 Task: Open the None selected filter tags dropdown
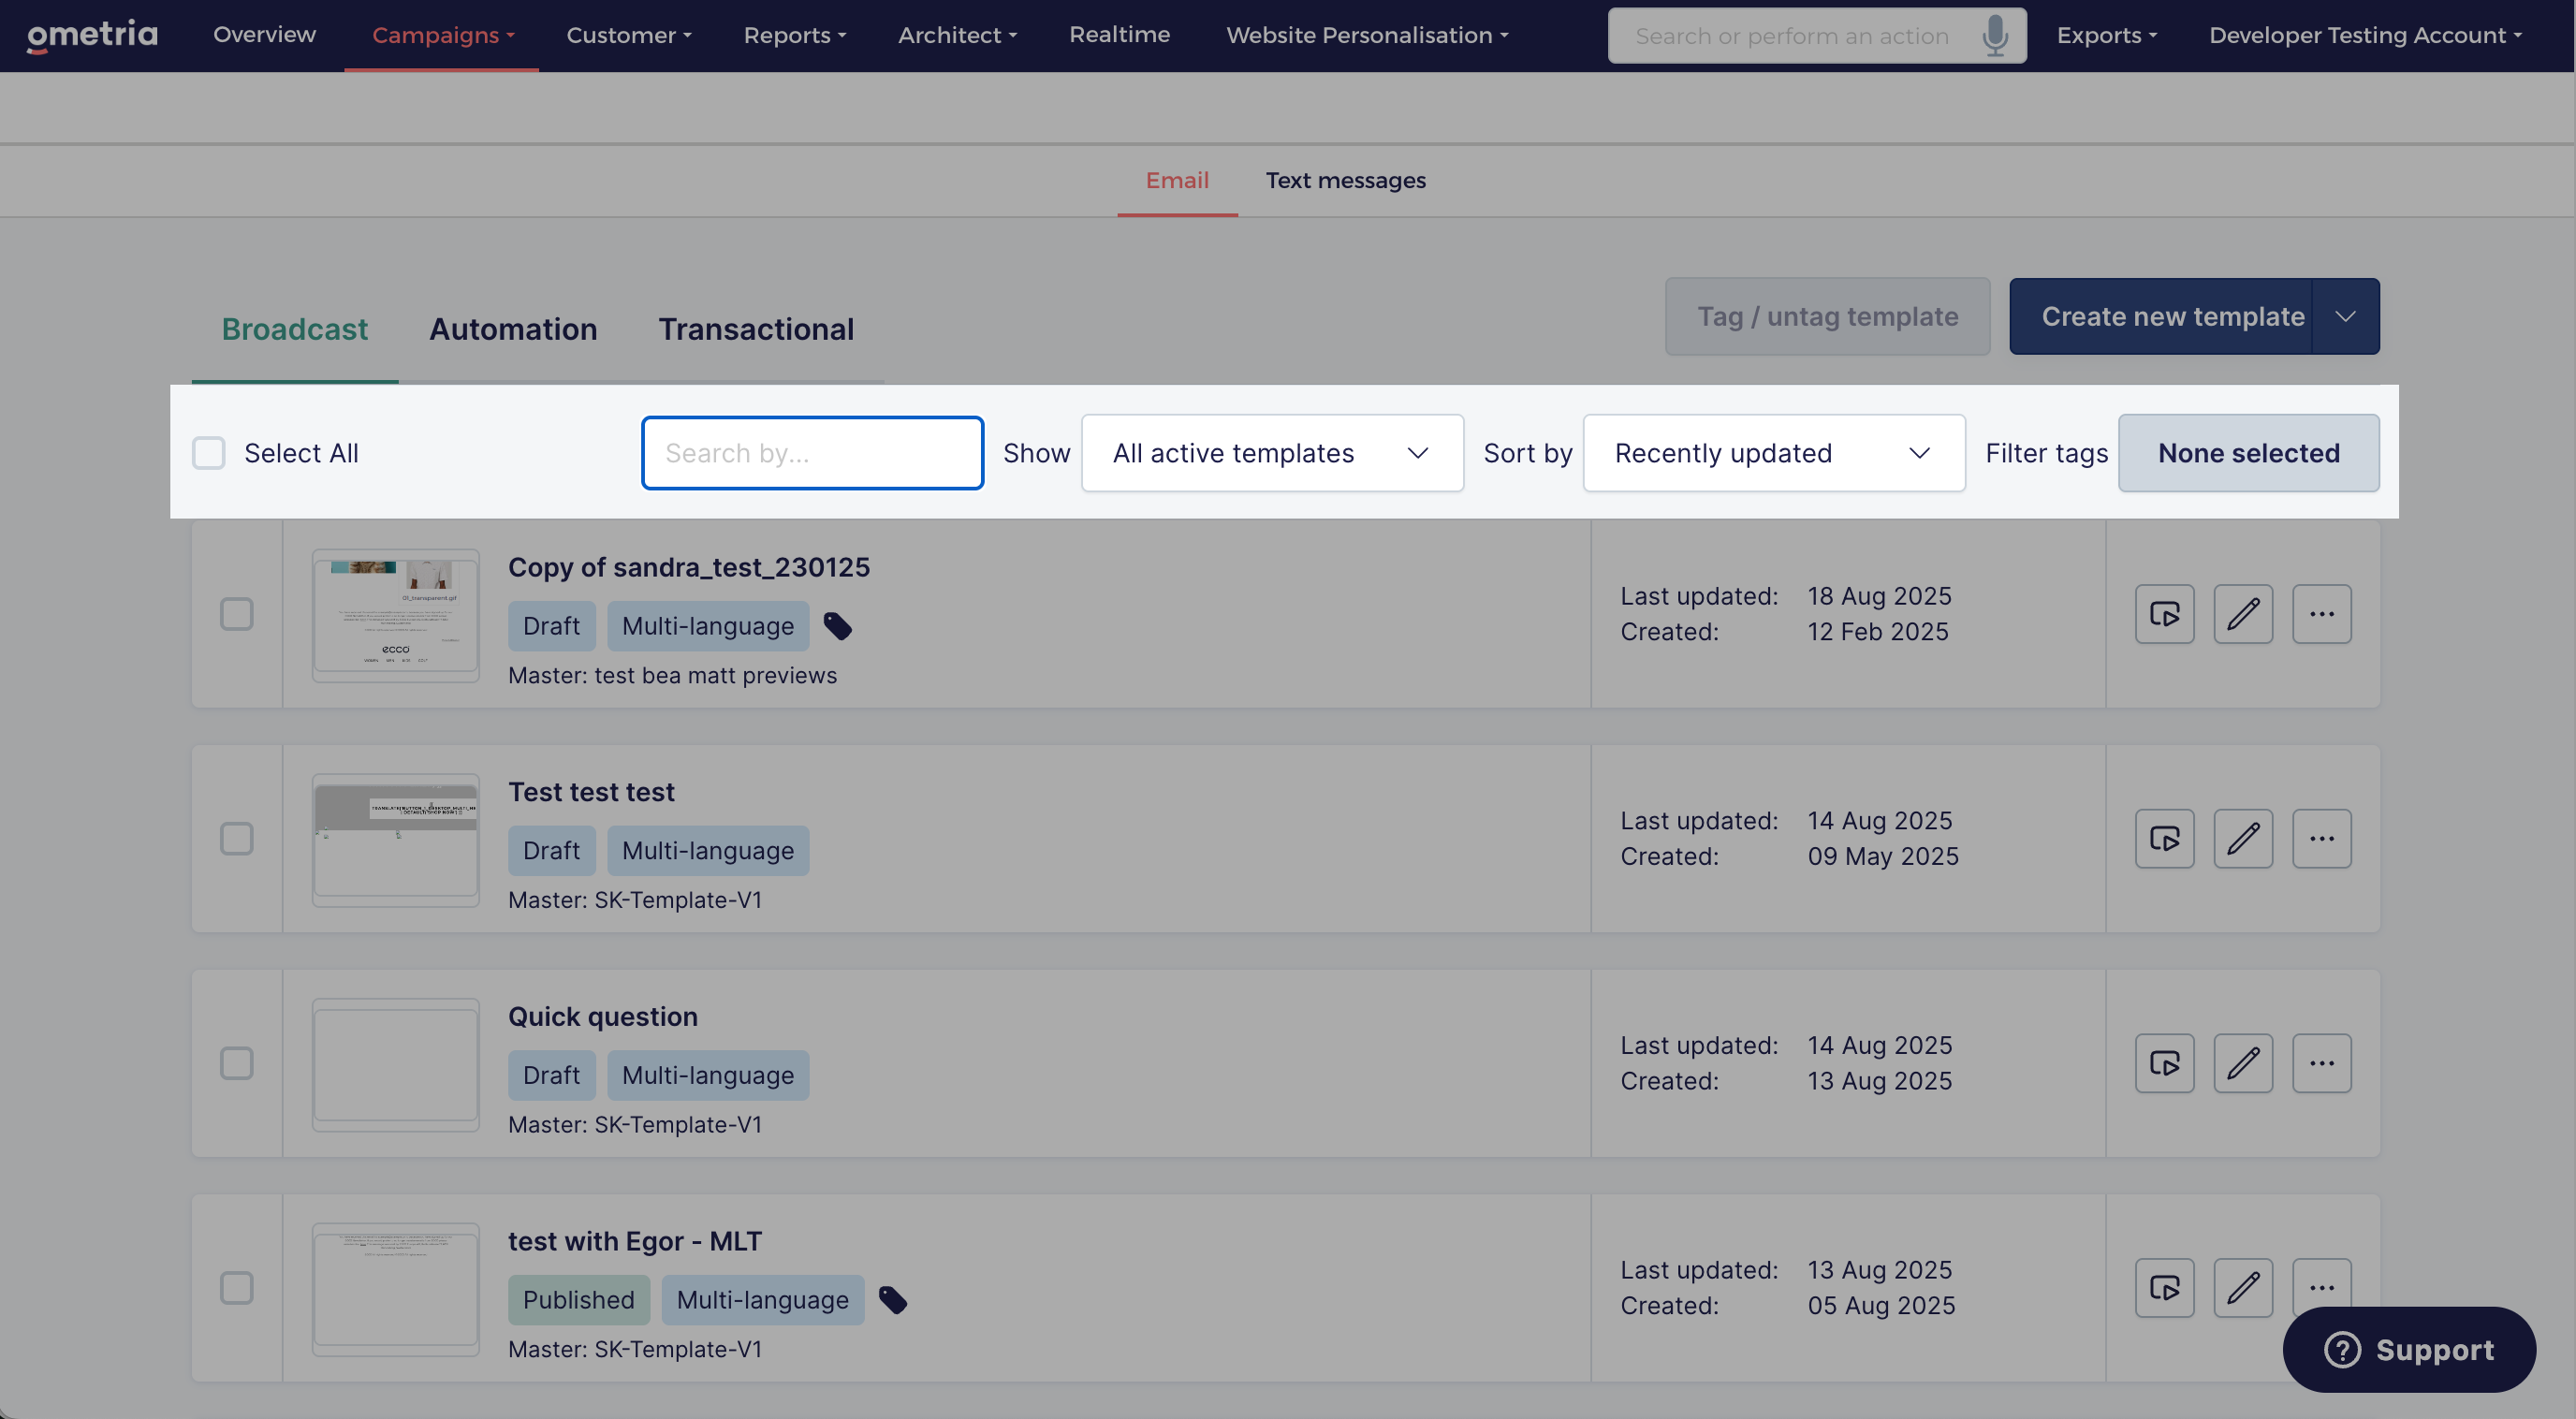pyautogui.click(x=2248, y=453)
